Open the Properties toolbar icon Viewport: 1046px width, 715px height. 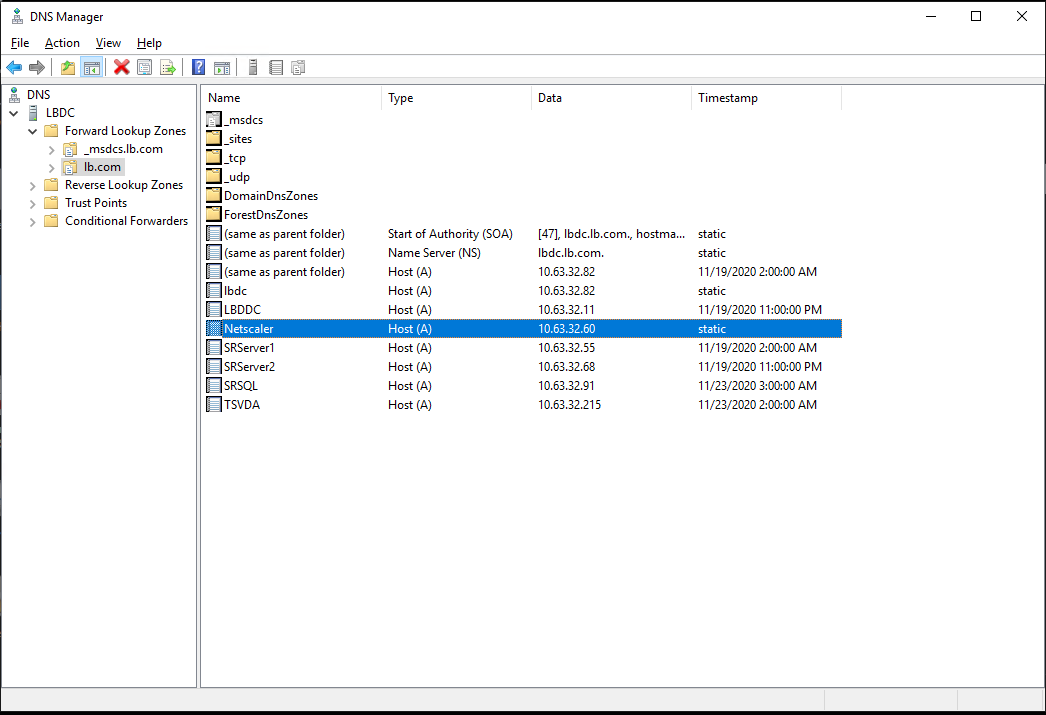(145, 67)
